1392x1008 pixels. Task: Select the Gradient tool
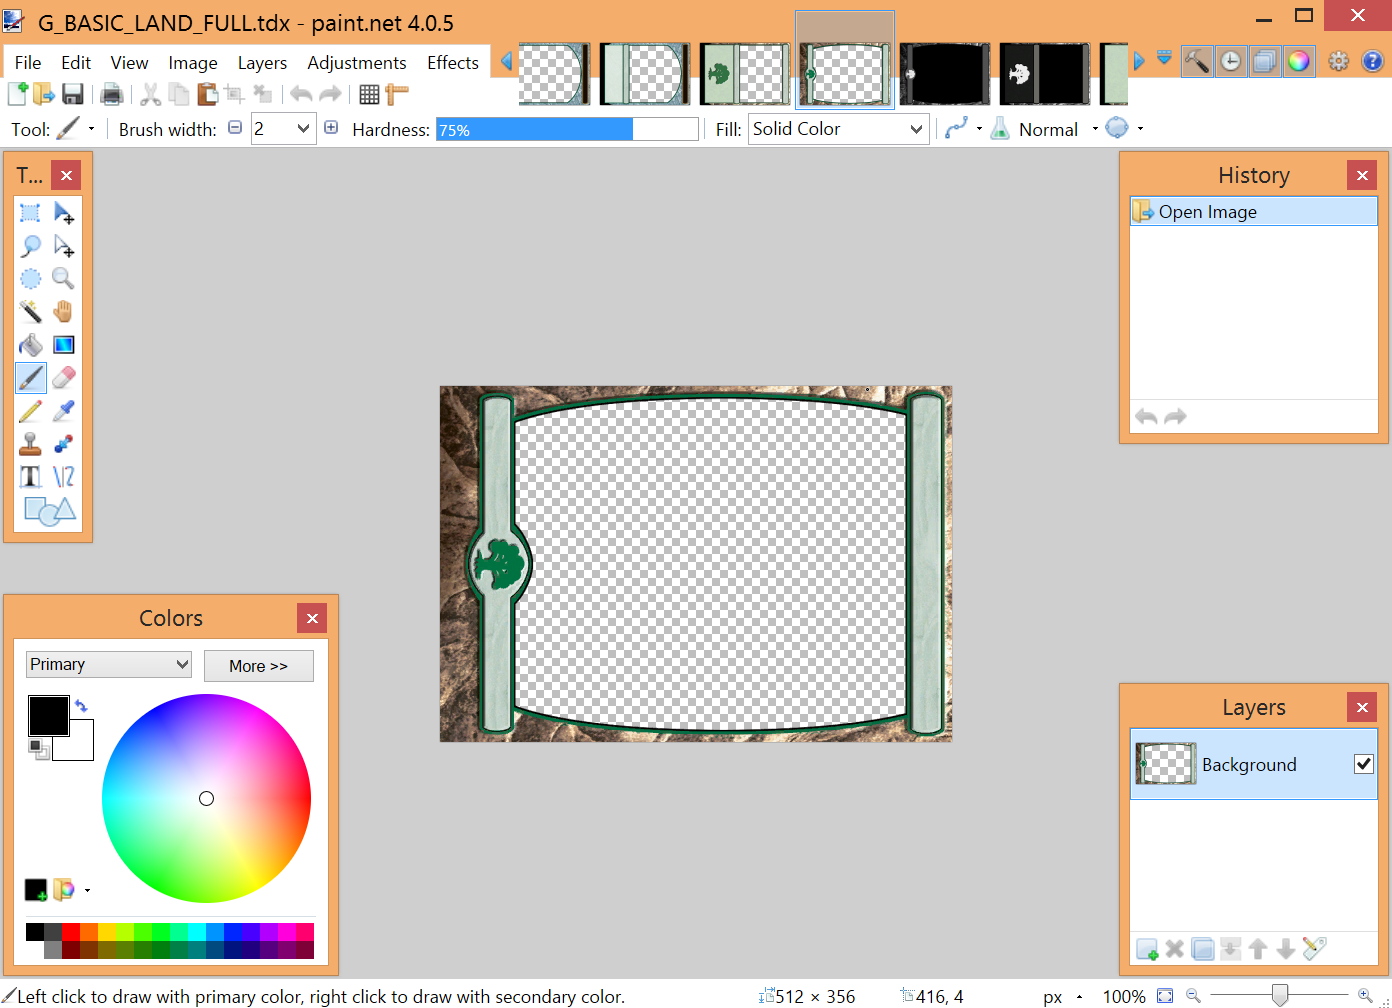click(x=64, y=345)
